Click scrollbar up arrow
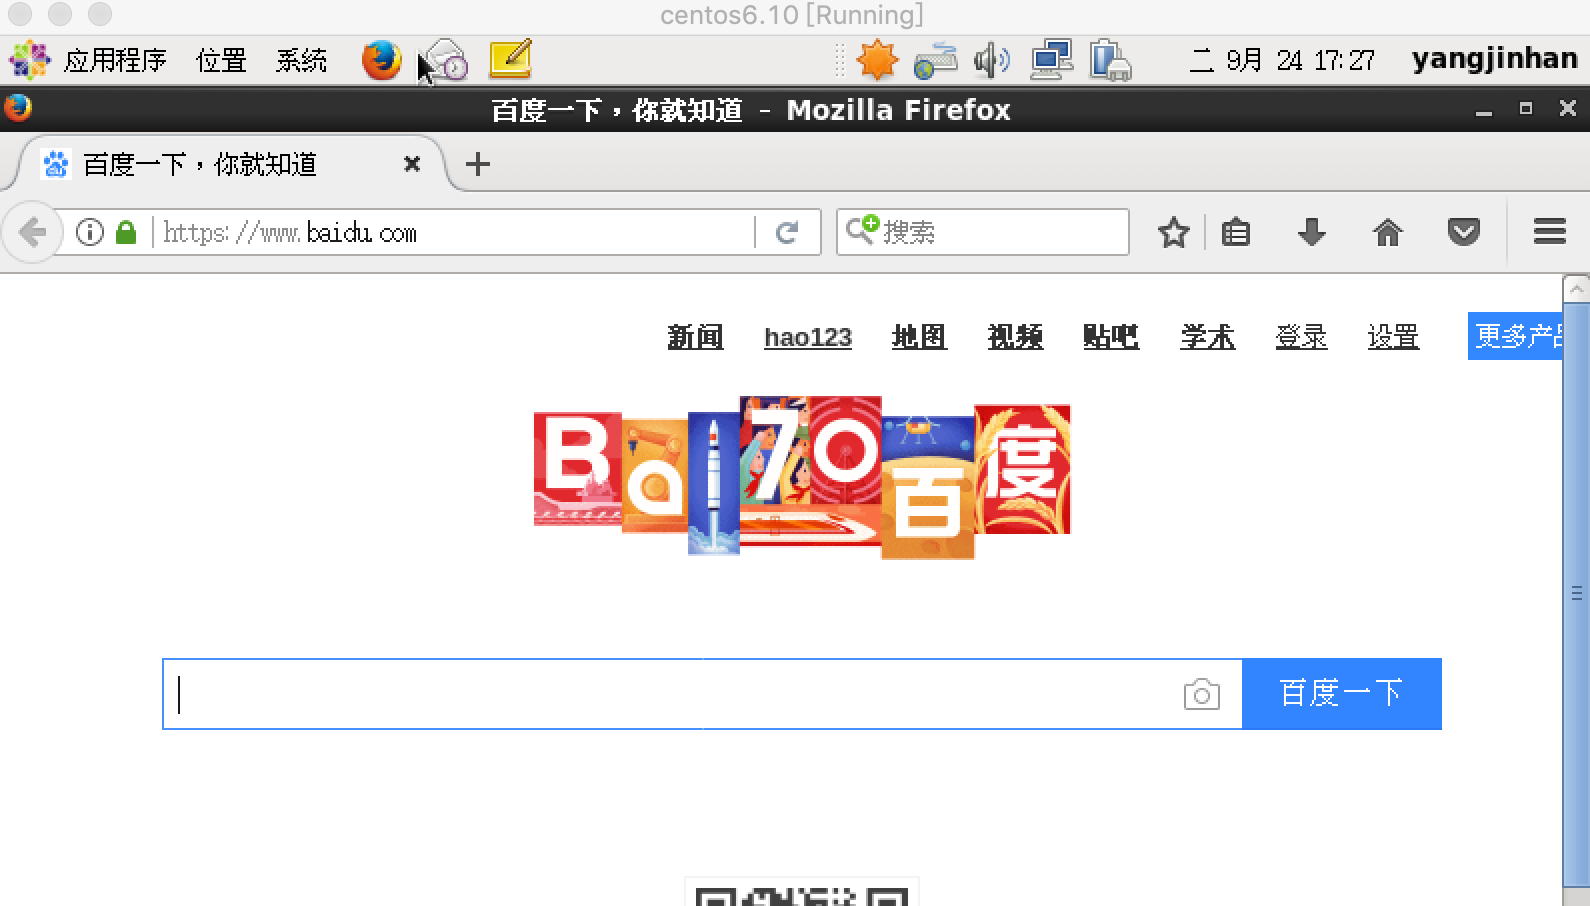1590x906 pixels. click(1576, 289)
